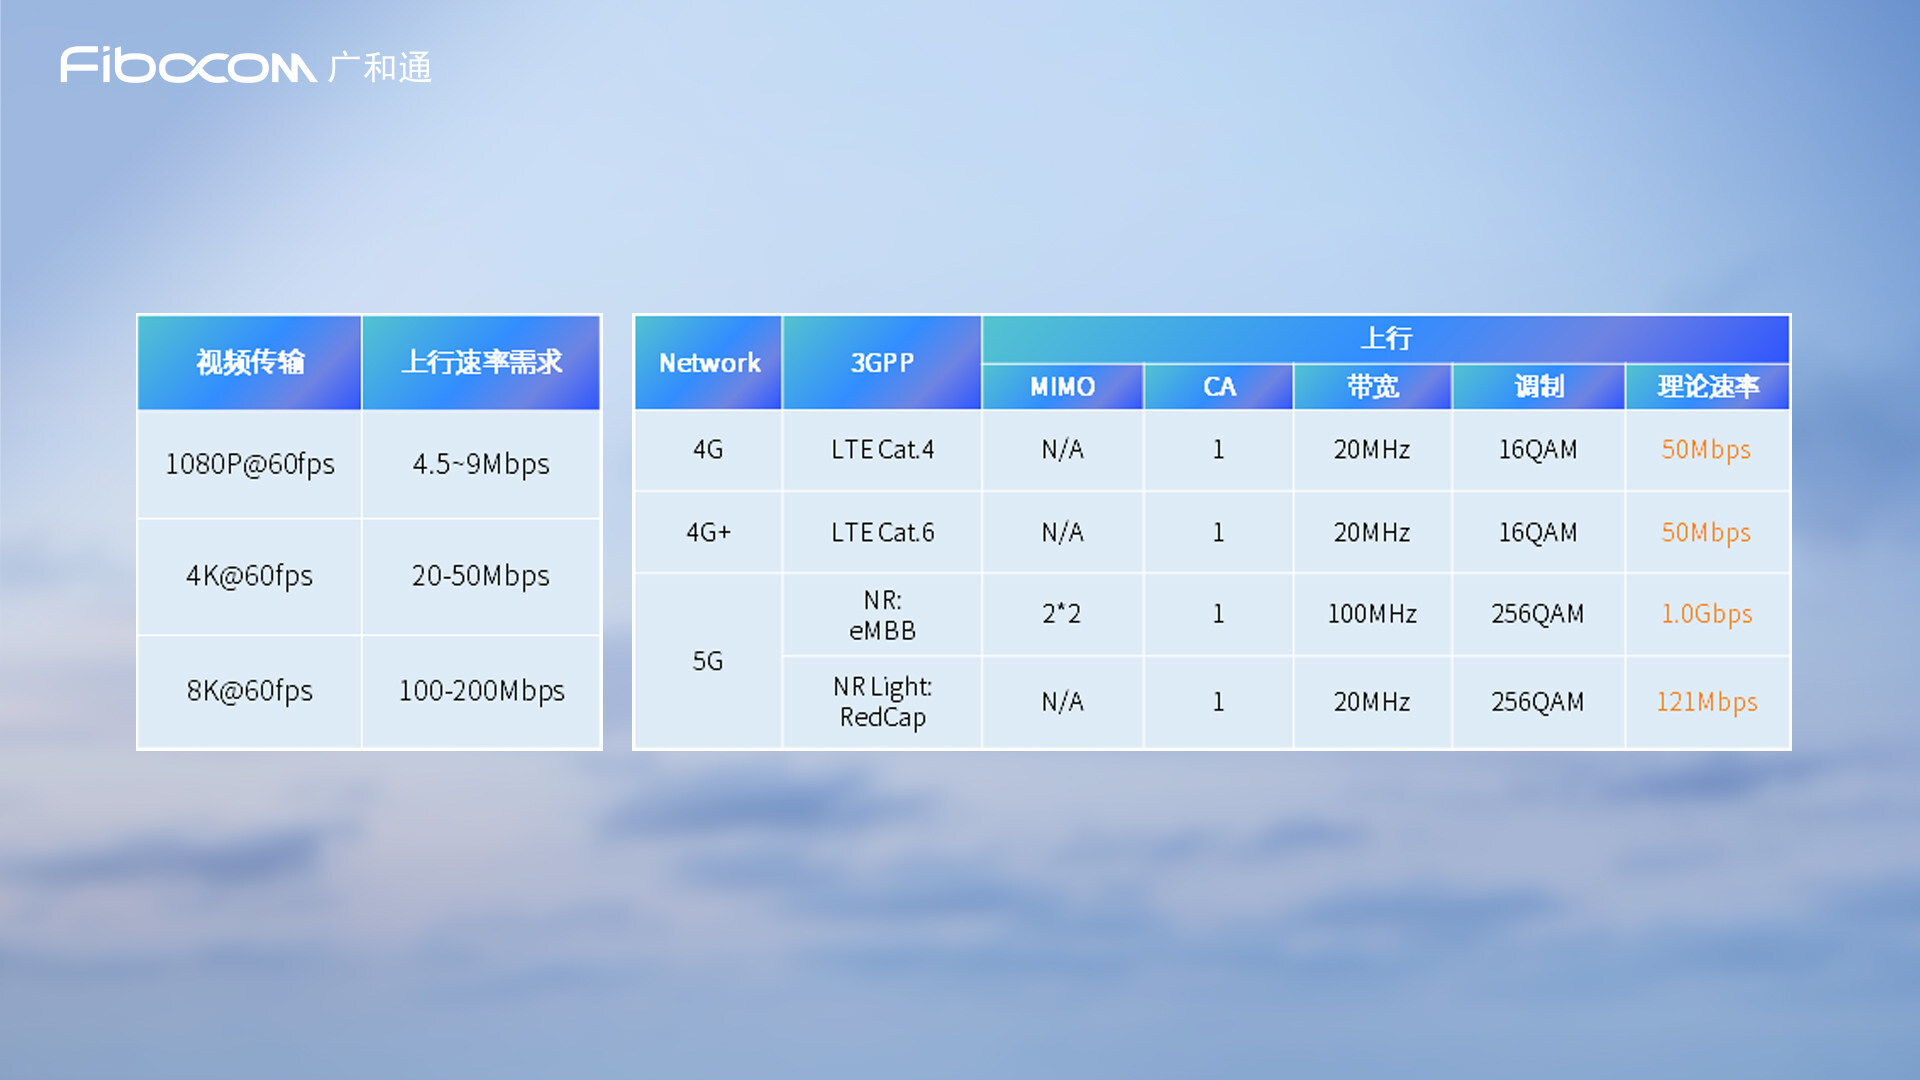Viewport: 1920px width, 1080px height.
Task: Click the 调制 column header
Action: pyautogui.click(x=1538, y=387)
